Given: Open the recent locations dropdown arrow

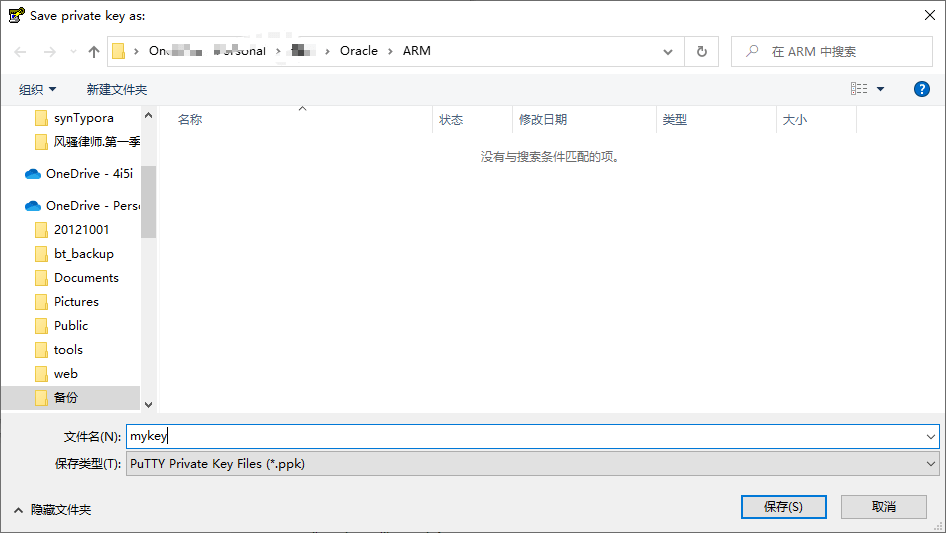Looking at the screenshot, I should pos(73,52).
